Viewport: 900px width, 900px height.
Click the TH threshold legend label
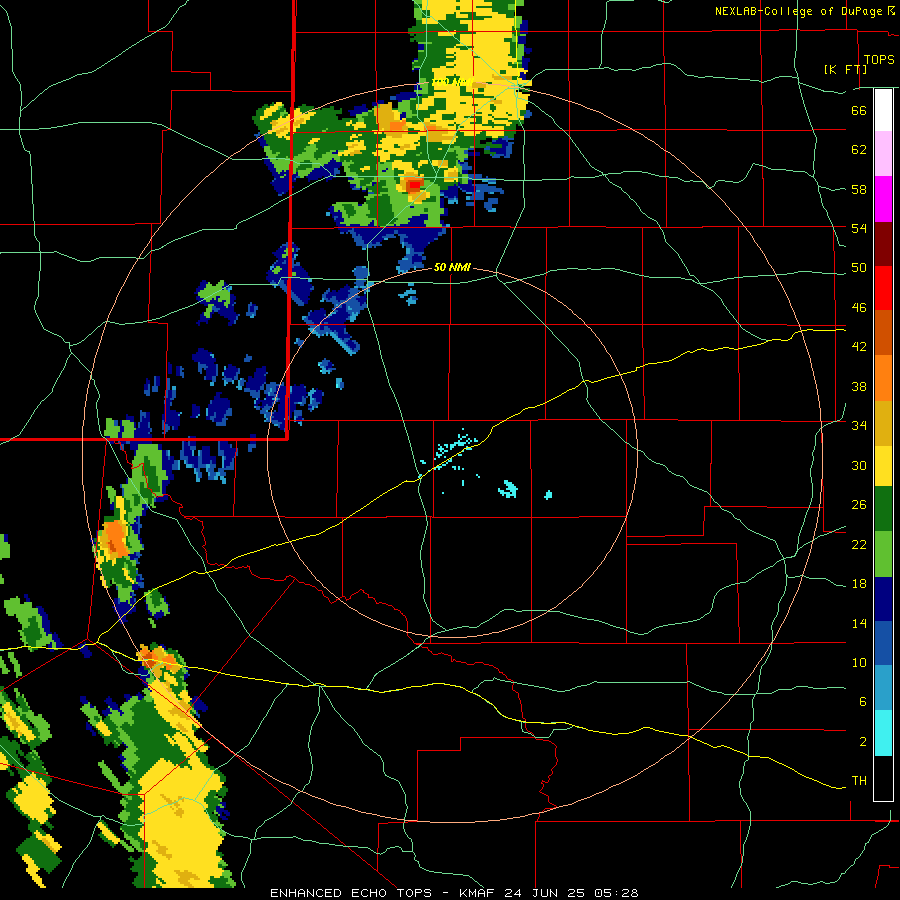tap(859, 780)
